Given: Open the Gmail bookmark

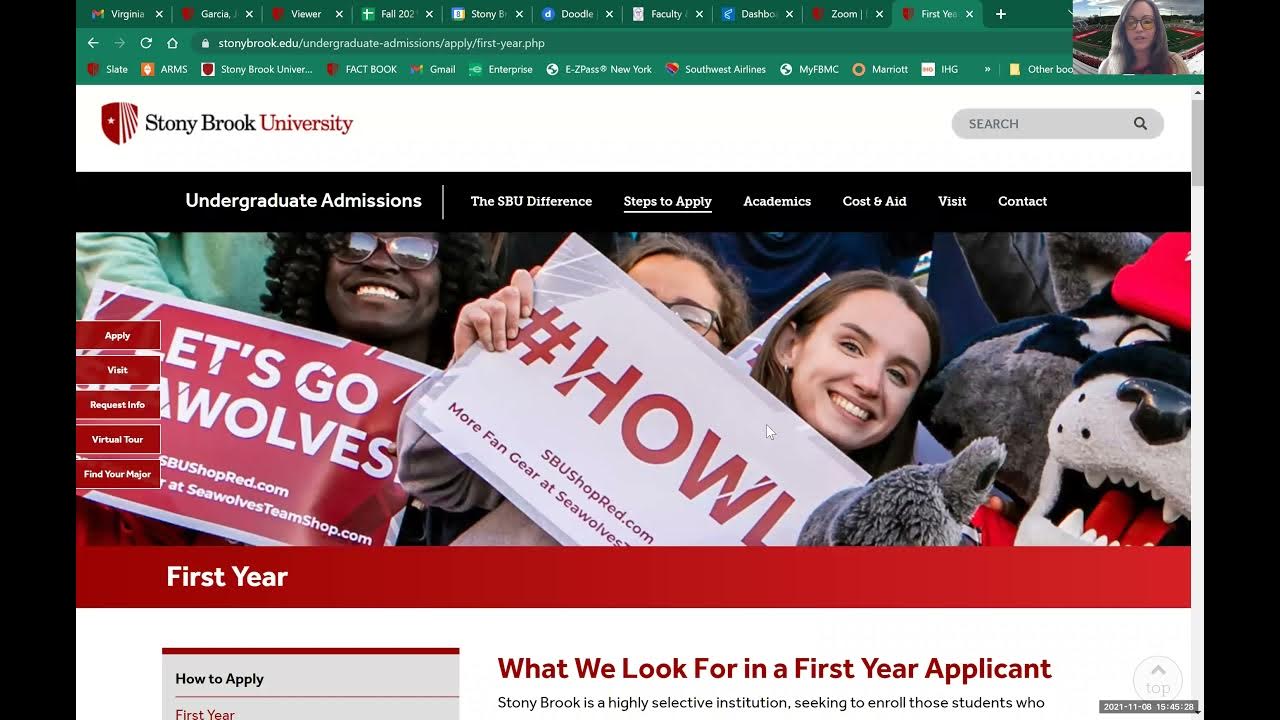Looking at the screenshot, I should coord(433,69).
